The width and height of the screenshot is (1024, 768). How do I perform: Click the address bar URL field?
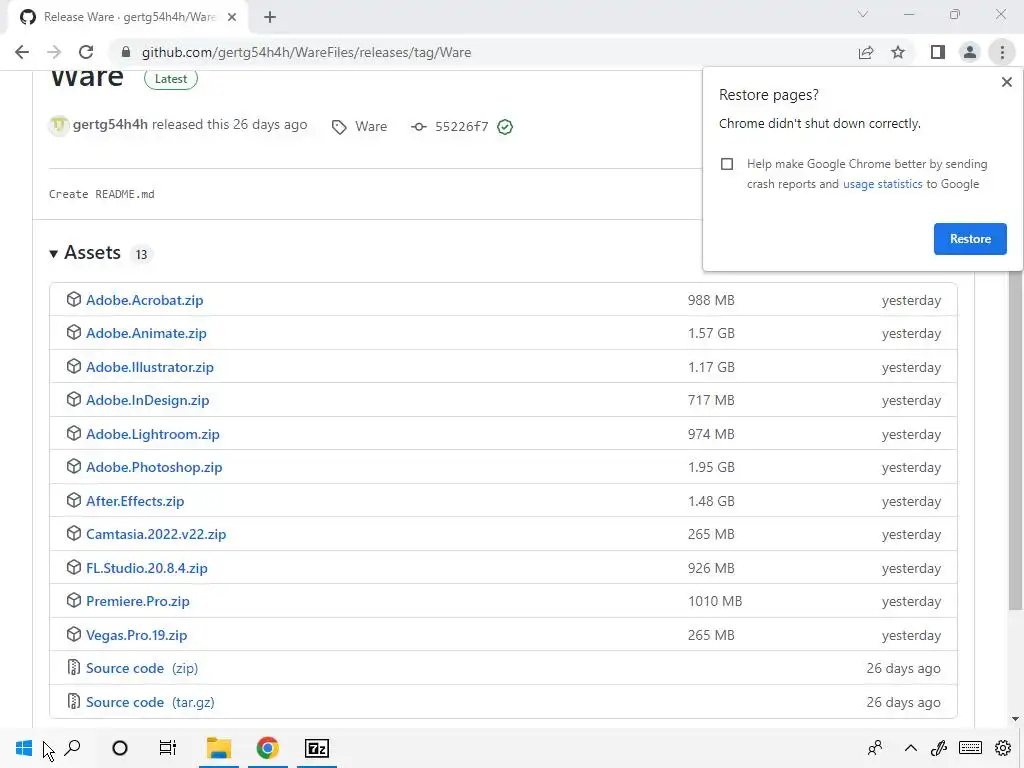[483, 52]
